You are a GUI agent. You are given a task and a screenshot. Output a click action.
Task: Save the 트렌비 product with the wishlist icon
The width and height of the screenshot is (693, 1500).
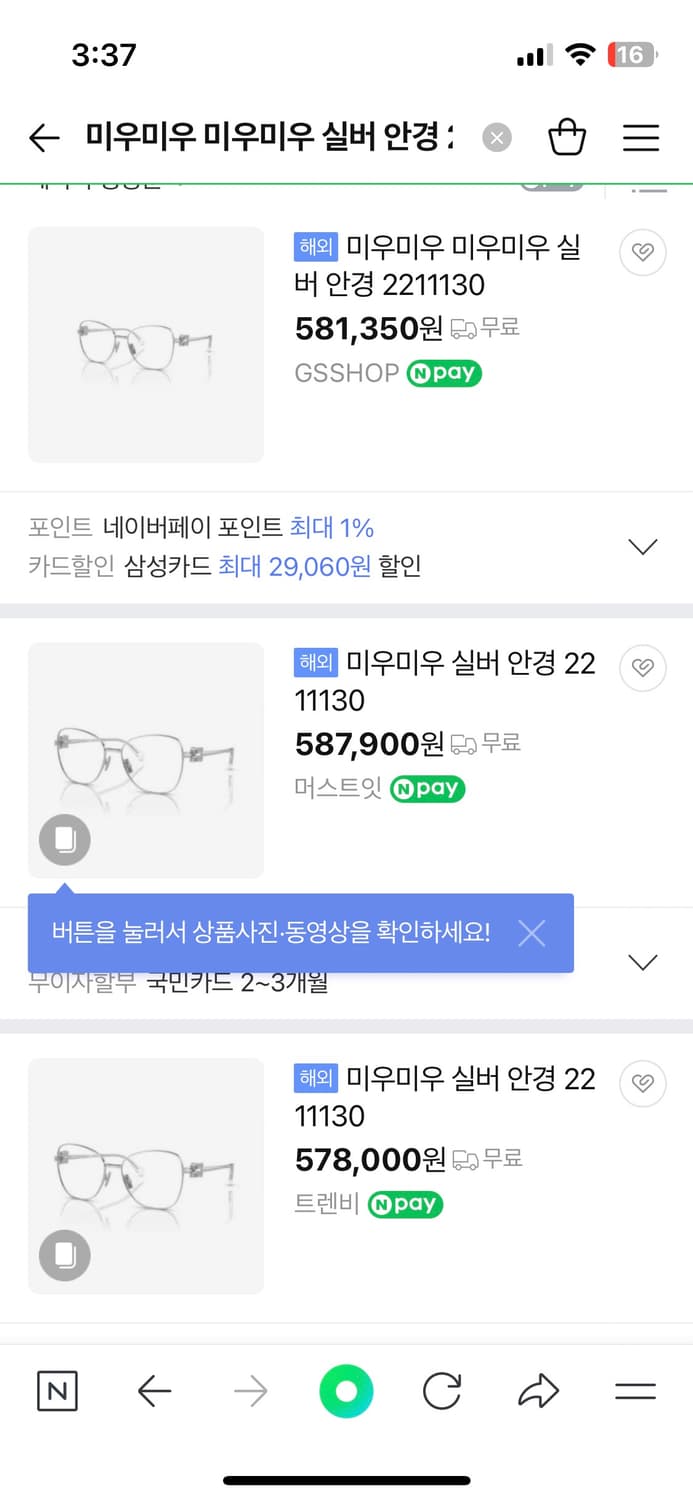tap(642, 1084)
